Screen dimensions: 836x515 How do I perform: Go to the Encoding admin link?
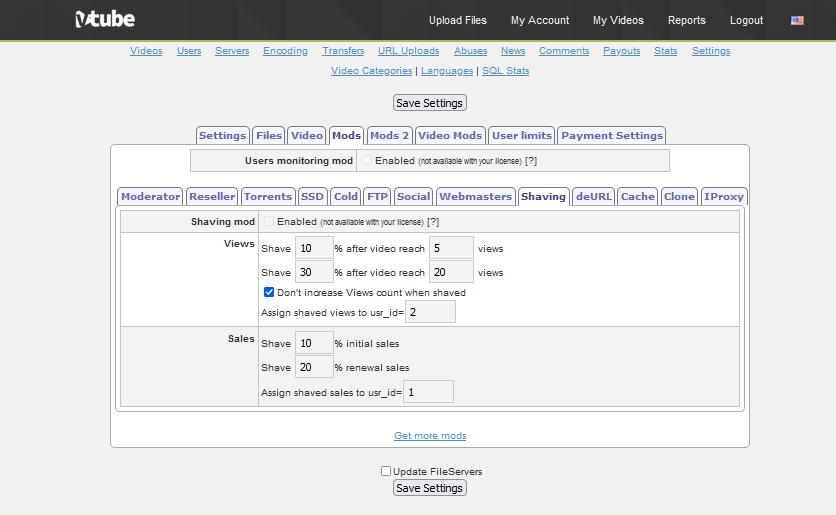286,51
